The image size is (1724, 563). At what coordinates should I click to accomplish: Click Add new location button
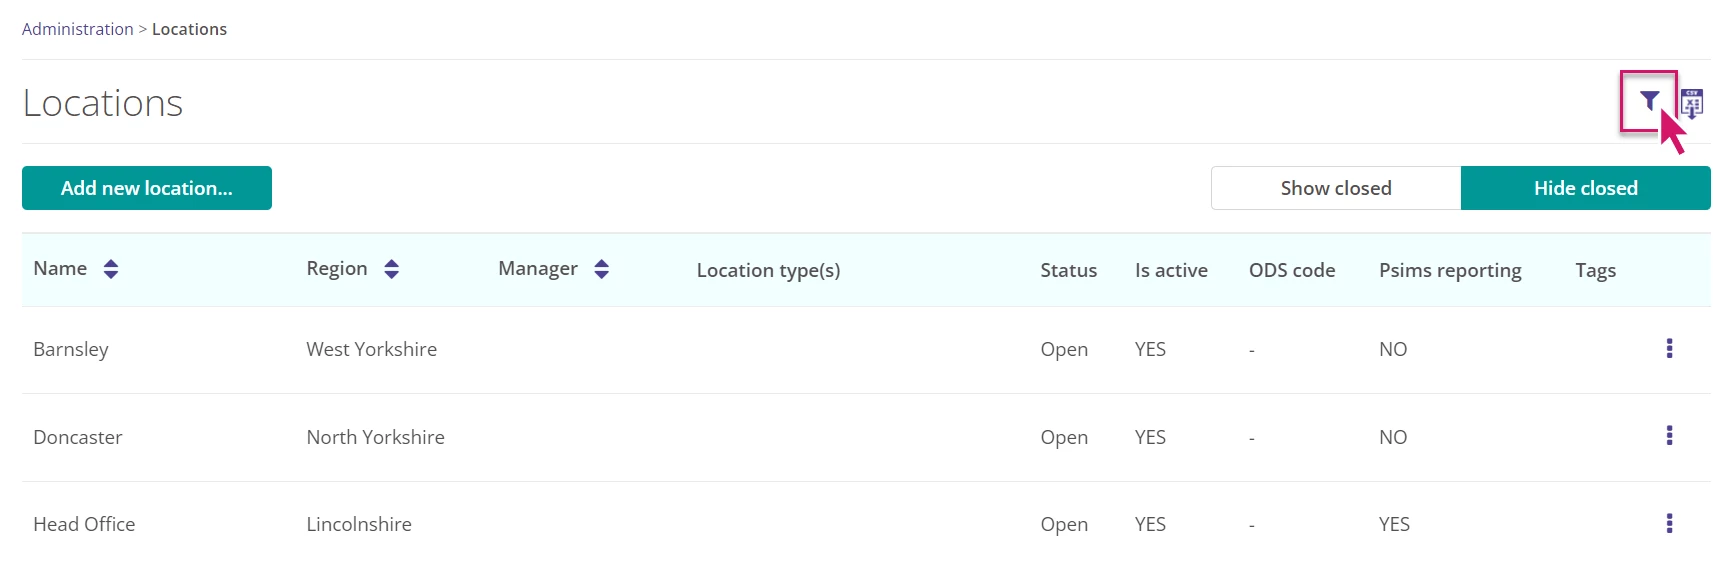(147, 188)
